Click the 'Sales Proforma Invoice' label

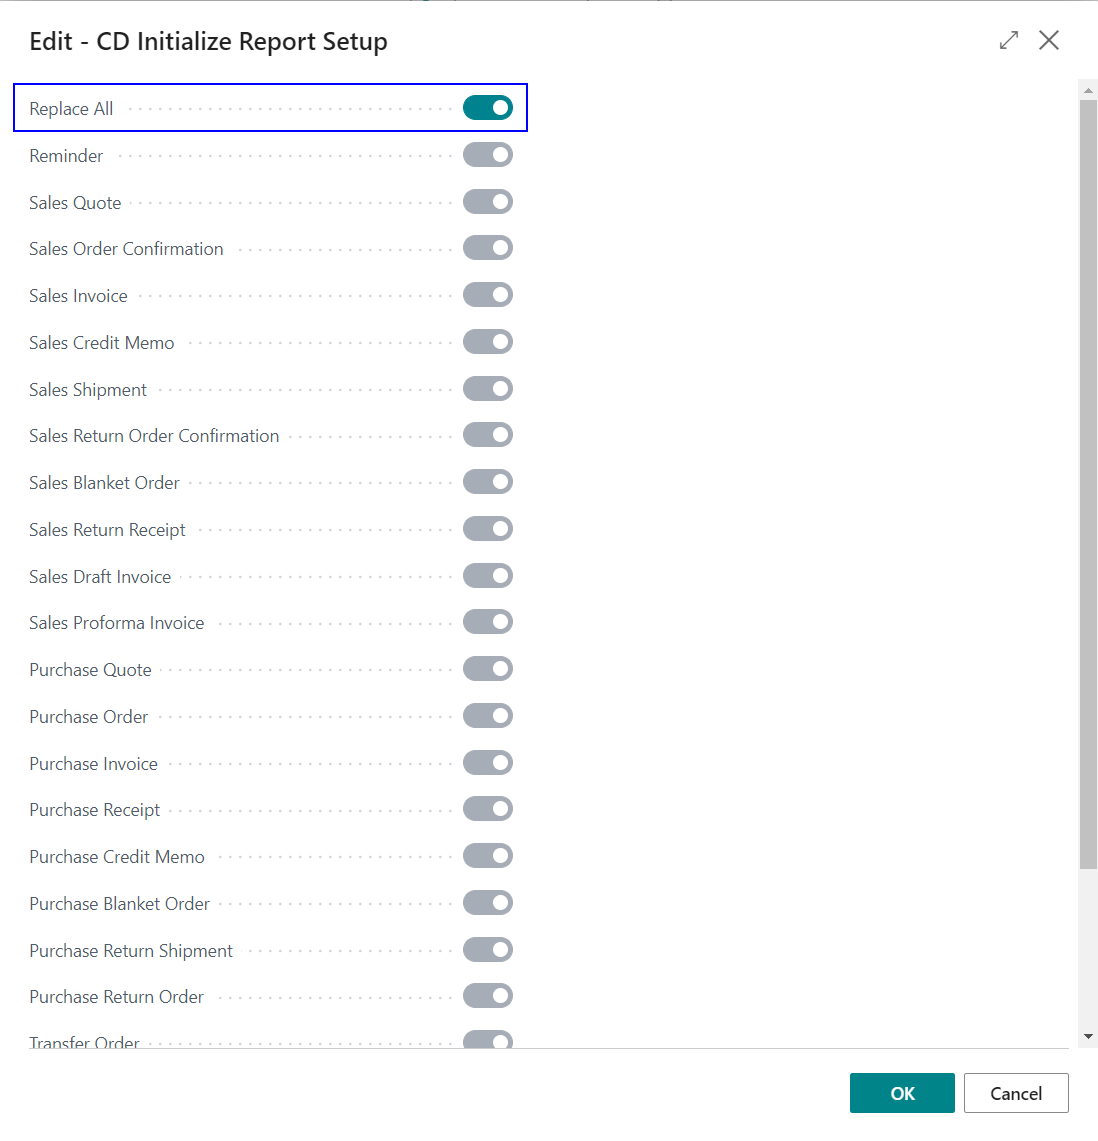pyautogui.click(x=116, y=623)
